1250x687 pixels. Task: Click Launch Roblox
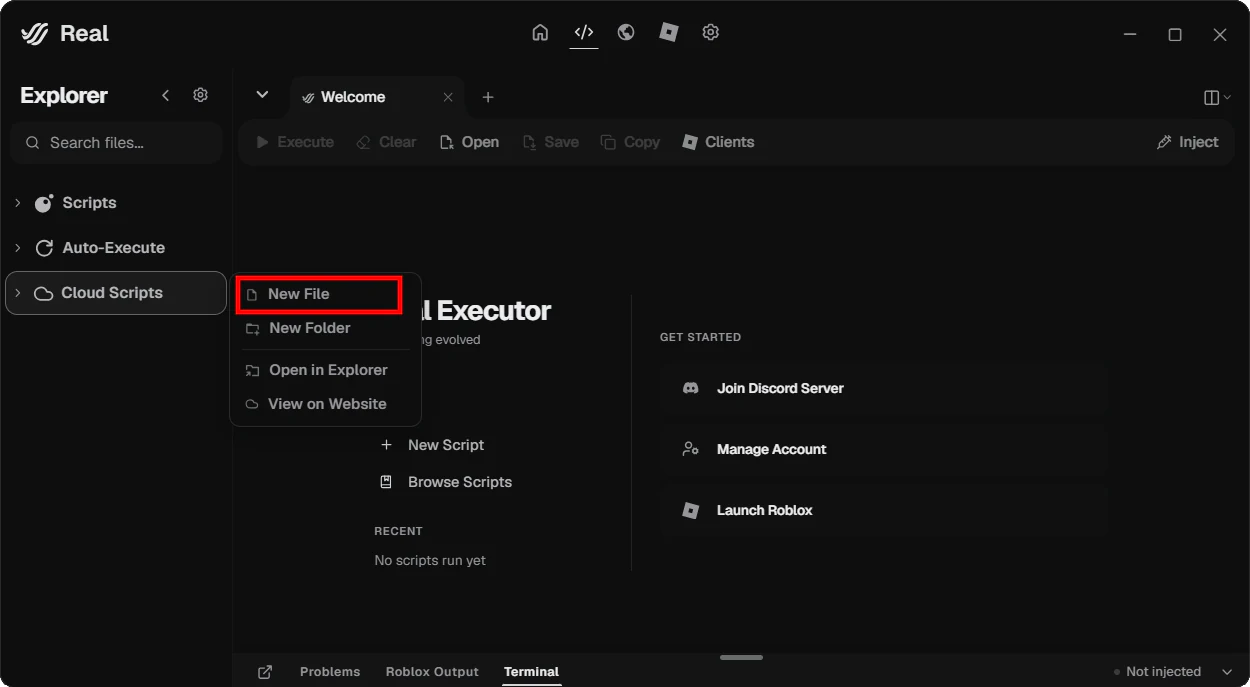tap(884, 510)
